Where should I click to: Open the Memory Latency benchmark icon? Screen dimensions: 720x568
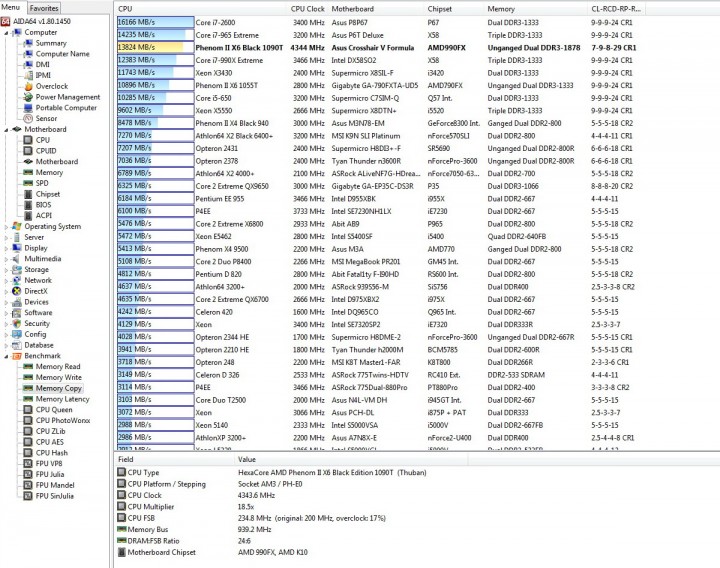pos(28,399)
